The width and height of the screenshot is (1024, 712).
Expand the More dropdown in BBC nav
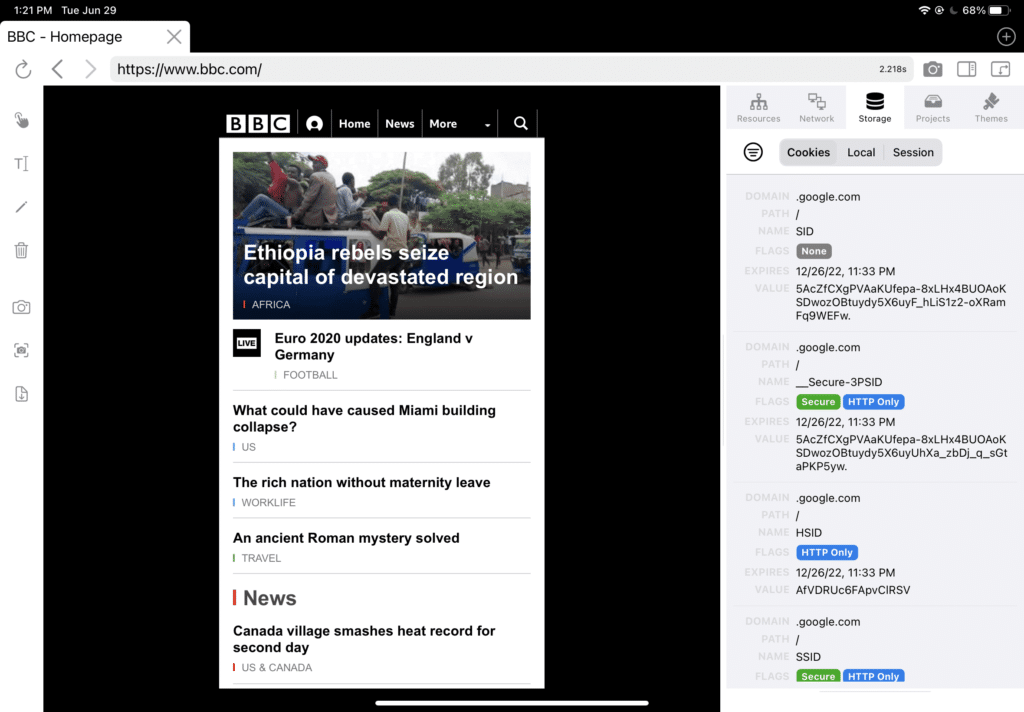click(460, 123)
